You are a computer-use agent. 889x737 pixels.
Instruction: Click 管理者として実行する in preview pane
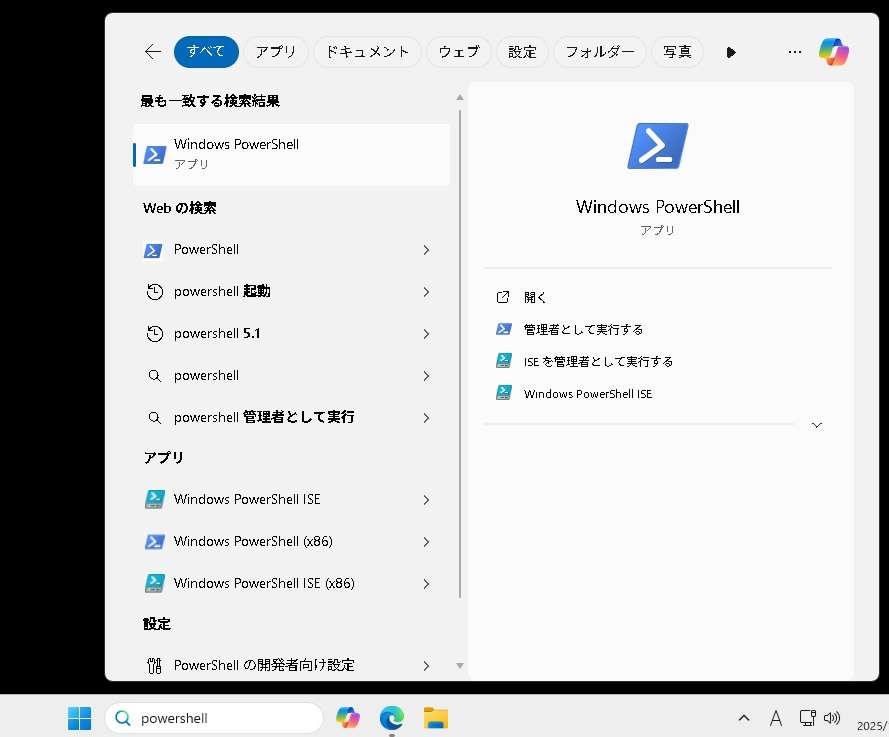pyautogui.click(x=583, y=329)
